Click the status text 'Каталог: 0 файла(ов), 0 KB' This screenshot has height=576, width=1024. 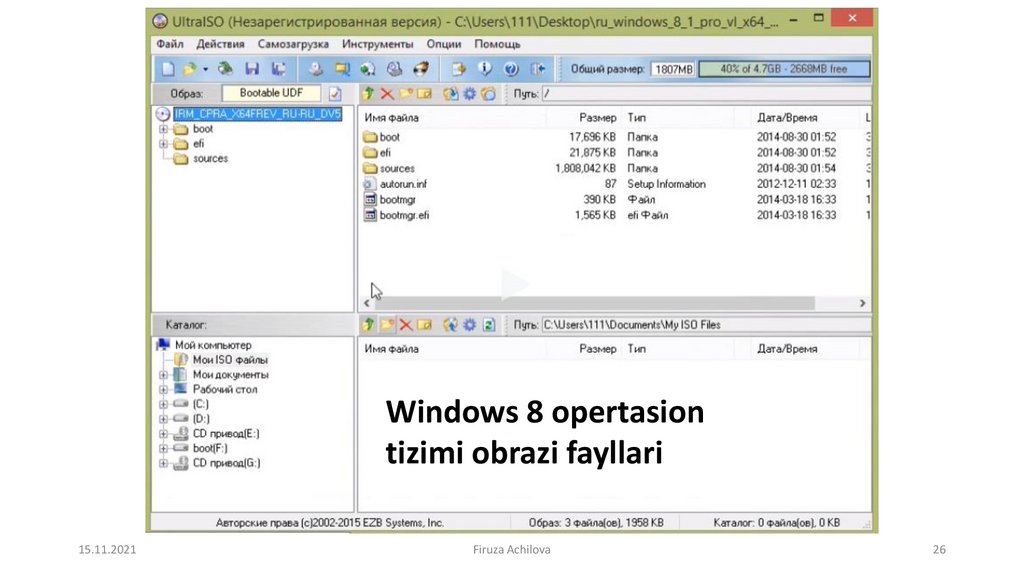tap(776, 522)
